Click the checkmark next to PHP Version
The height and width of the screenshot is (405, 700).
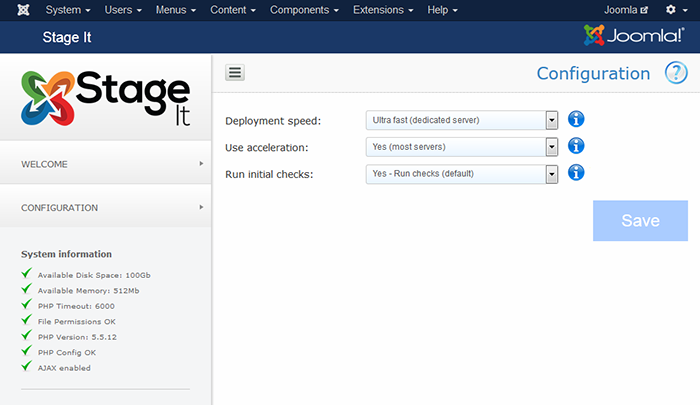pyautogui.click(x=27, y=335)
